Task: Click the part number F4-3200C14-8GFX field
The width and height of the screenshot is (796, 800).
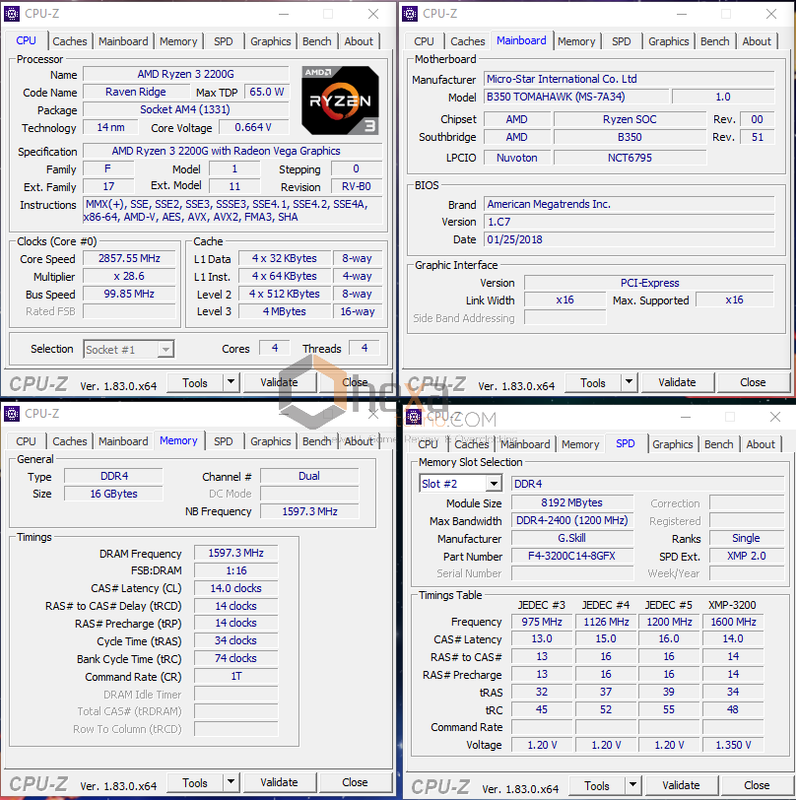Action: pos(572,556)
